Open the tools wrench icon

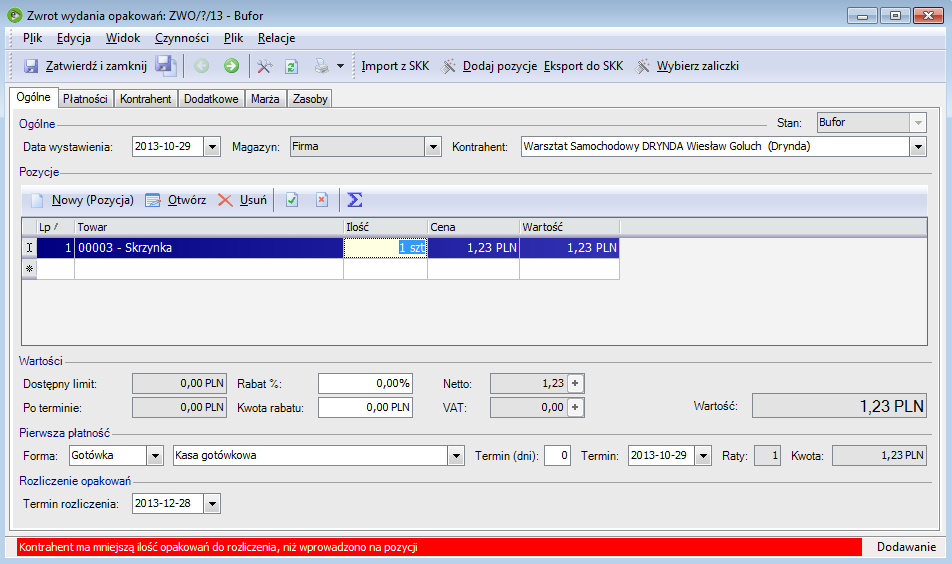click(264, 66)
